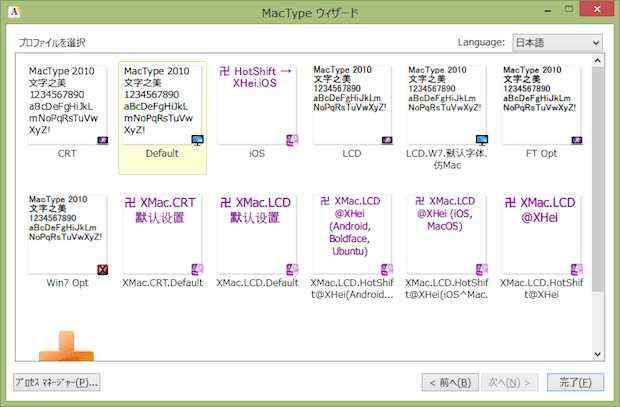Click the purple icon on iOS profile
Viewport: 620px width, 407px height.
point(292,141)
